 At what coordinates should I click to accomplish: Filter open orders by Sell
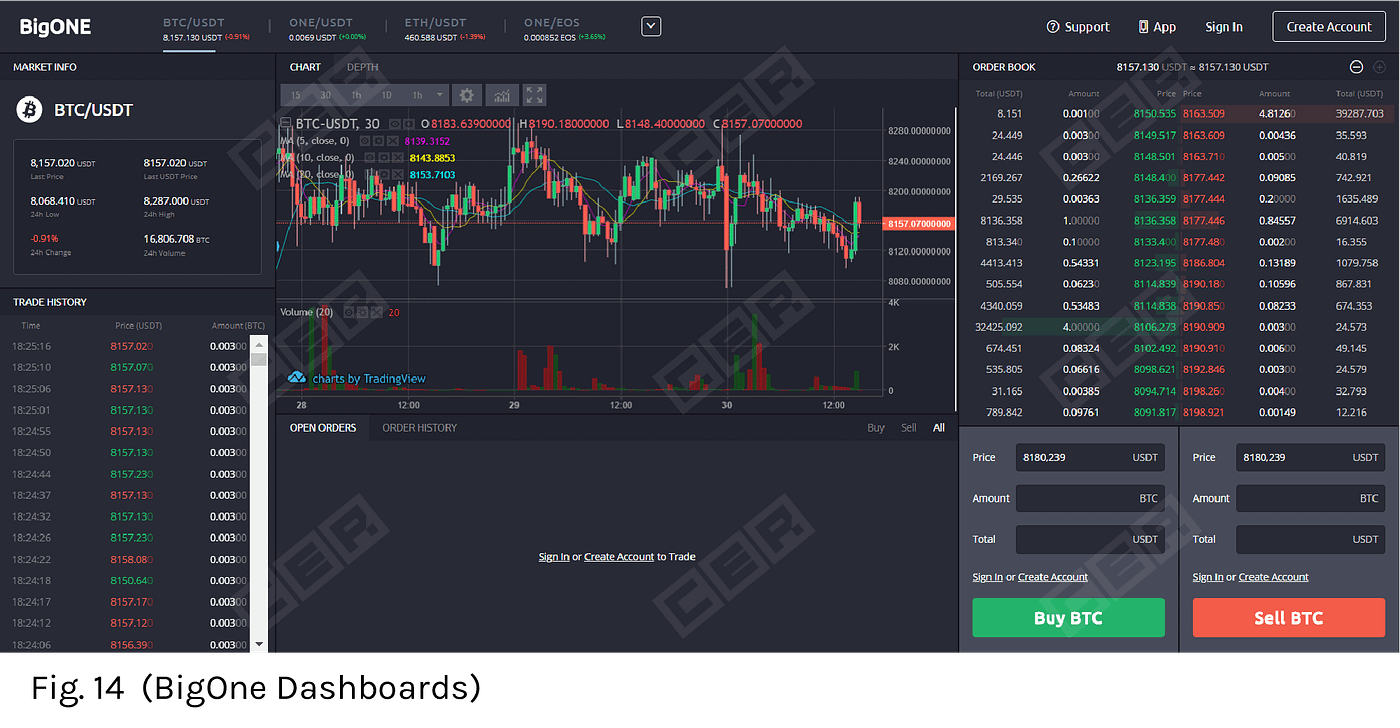(908, 428)
